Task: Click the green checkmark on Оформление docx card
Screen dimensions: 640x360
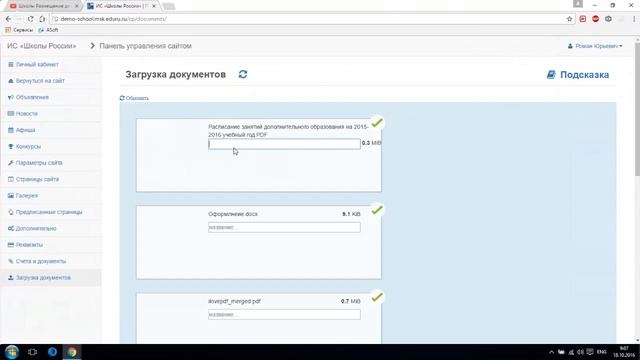Action: click(377, 210)
